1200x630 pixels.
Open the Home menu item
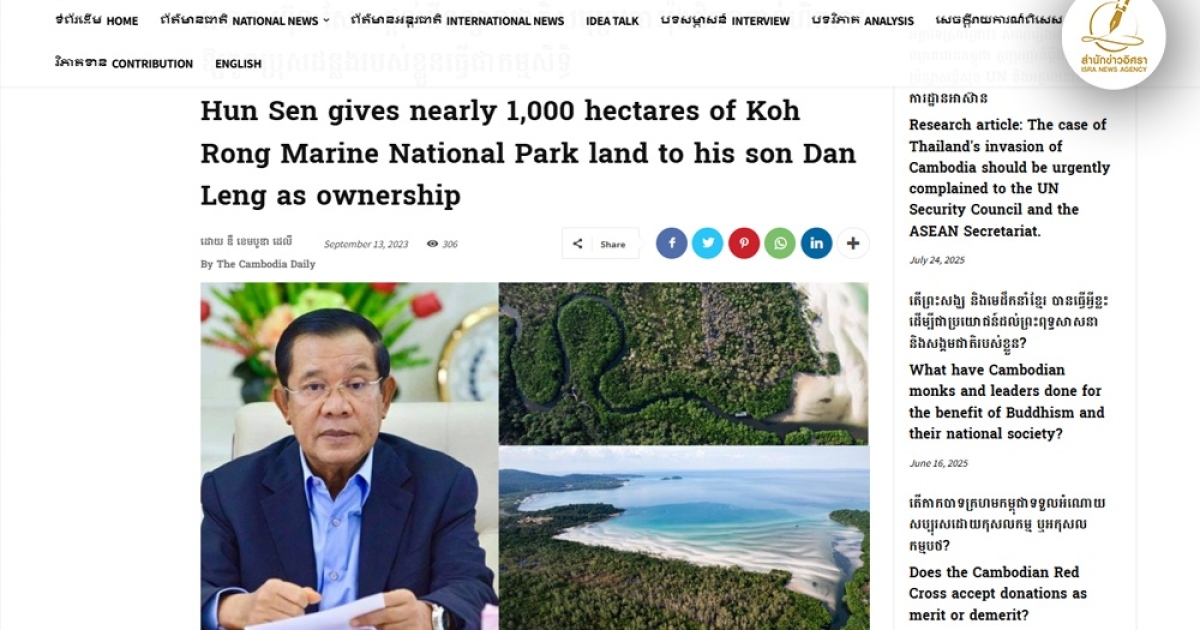tap(97, 21)
